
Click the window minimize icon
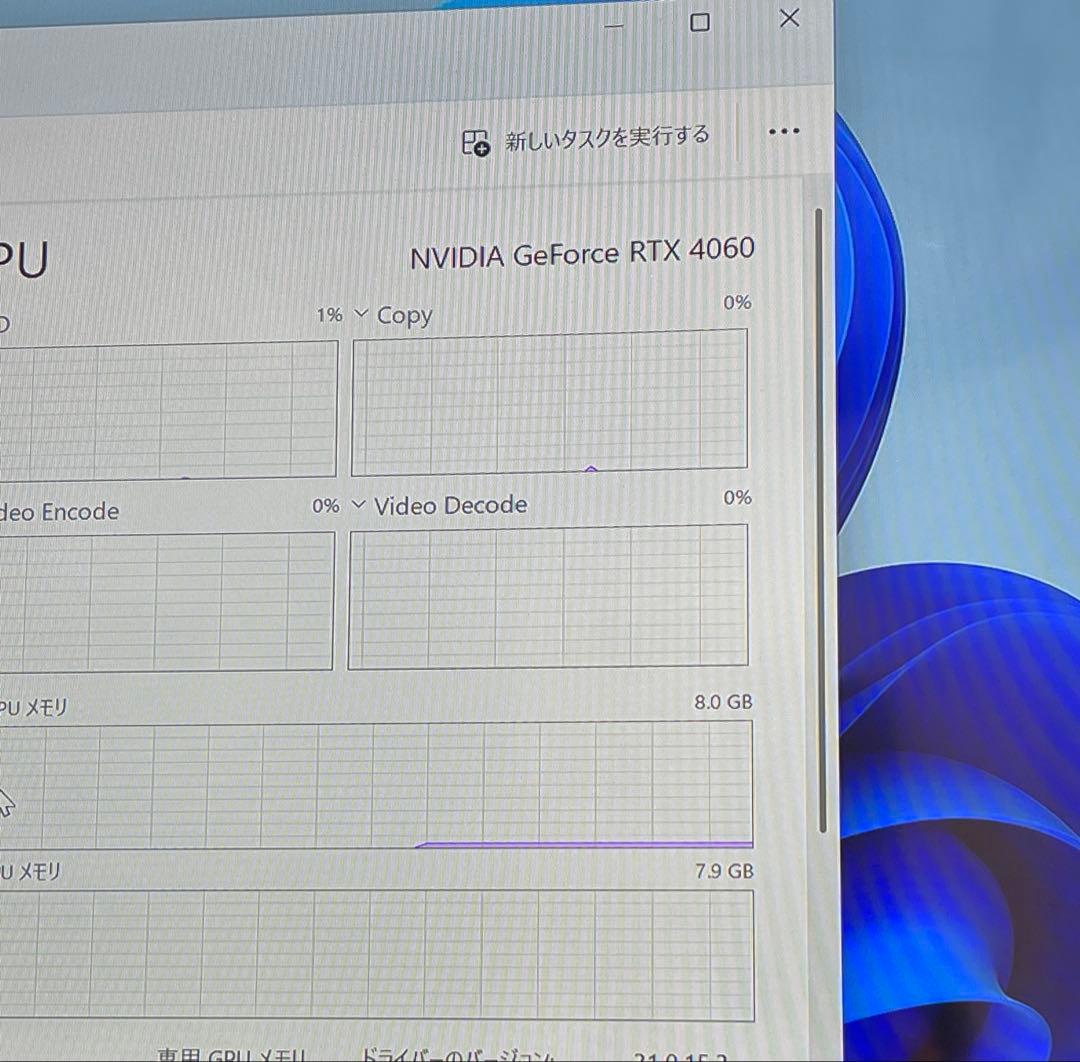pyautogui.click(x=613, y=27)
